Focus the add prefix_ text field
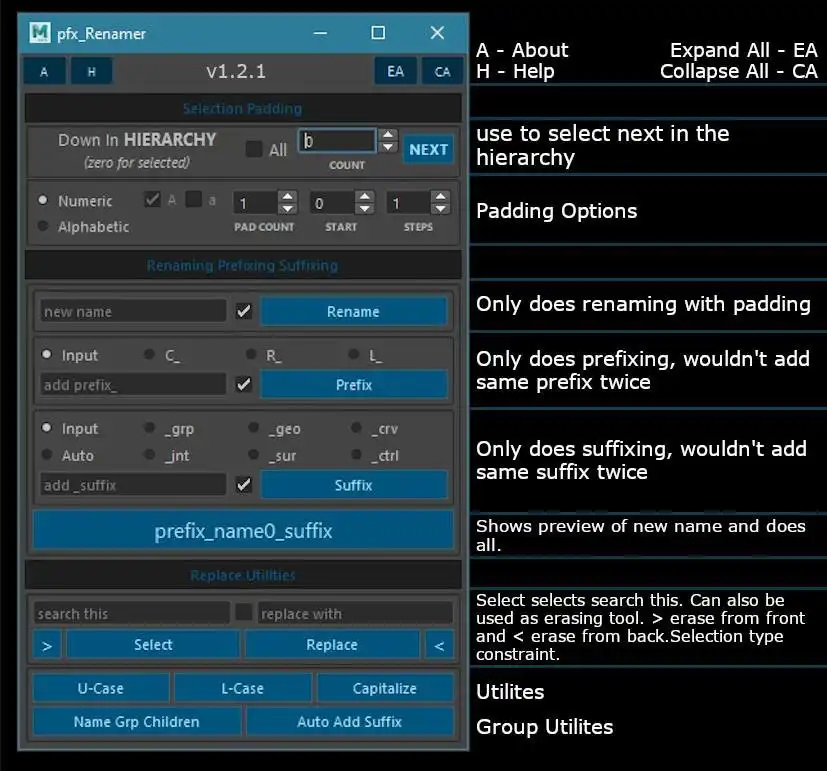827x771 pixels. point(133,385)
